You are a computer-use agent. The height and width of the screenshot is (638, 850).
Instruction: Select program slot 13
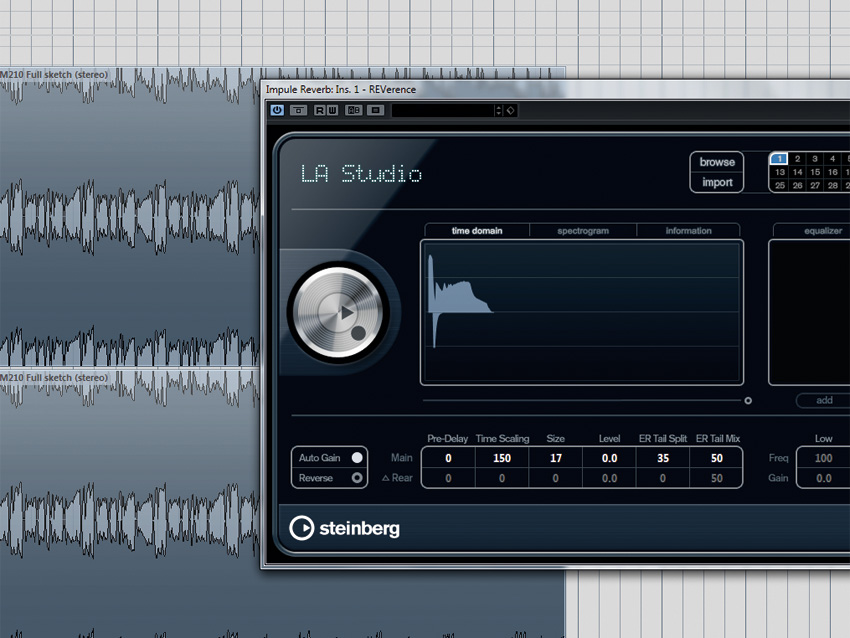point(780,172)
